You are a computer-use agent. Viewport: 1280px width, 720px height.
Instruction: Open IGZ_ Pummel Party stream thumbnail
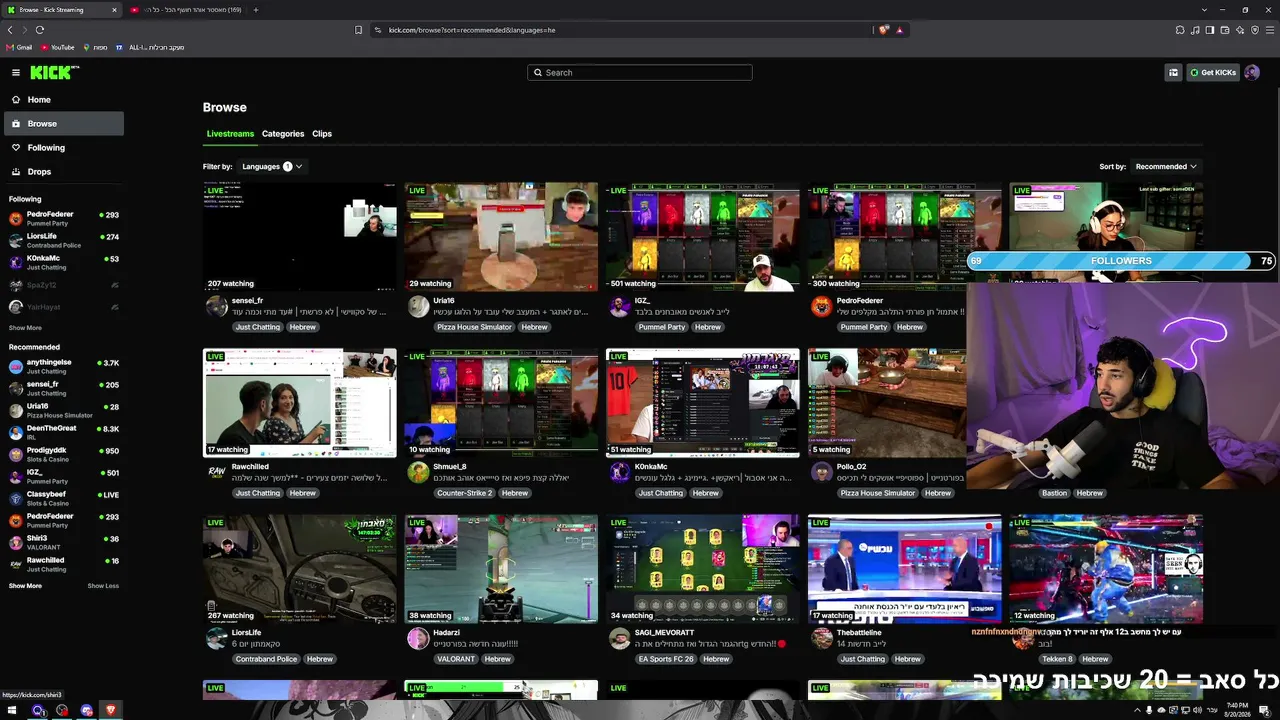click(703, 236)
